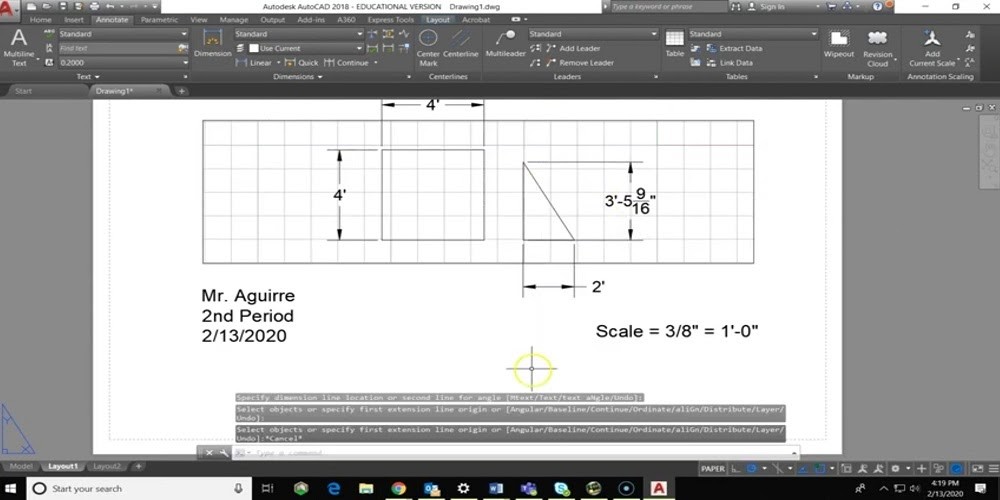
Task: Click the Find text input field
Action: click(120, 48)
